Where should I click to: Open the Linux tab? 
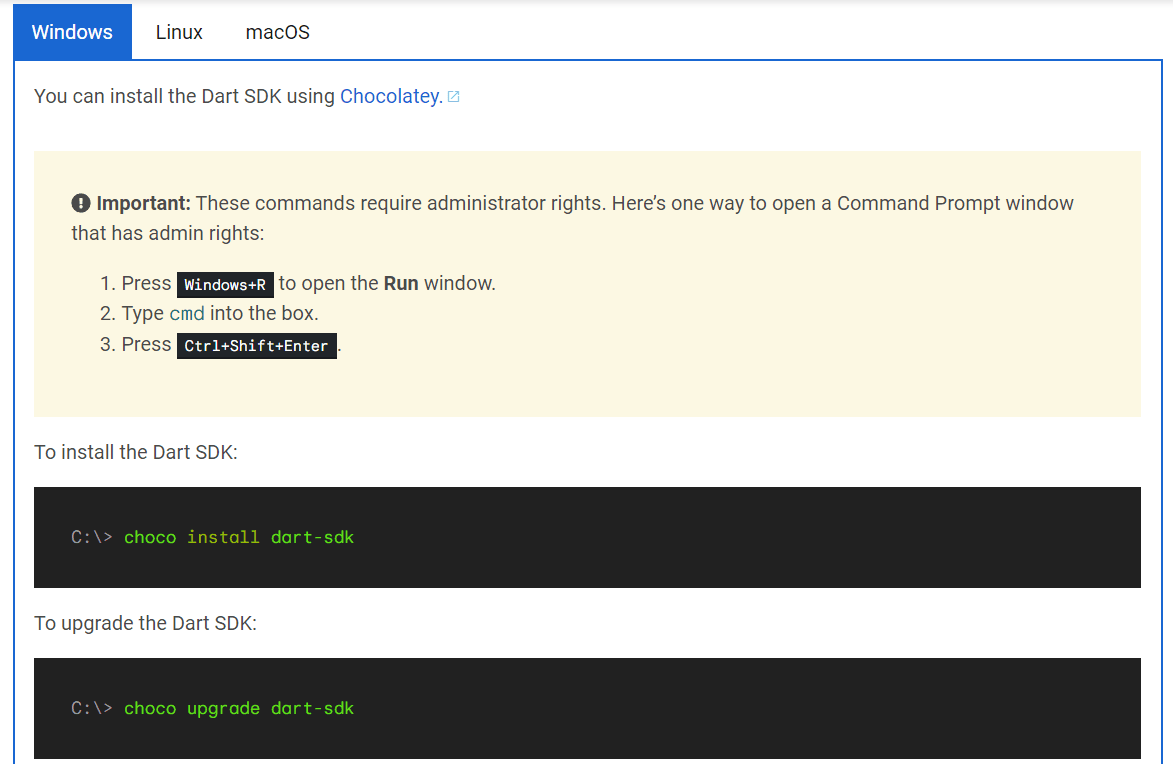point(179,32)
